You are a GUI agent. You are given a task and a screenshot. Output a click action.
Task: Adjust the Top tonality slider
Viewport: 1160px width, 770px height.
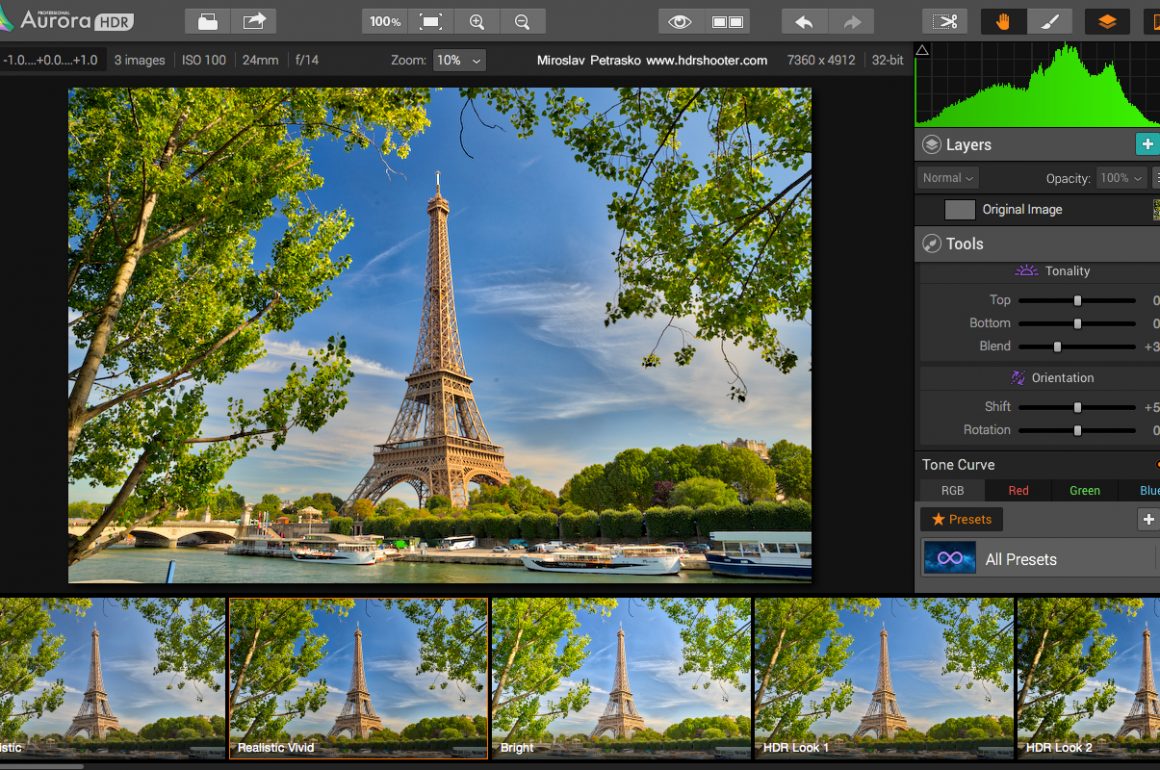[x=1077, y=300]
